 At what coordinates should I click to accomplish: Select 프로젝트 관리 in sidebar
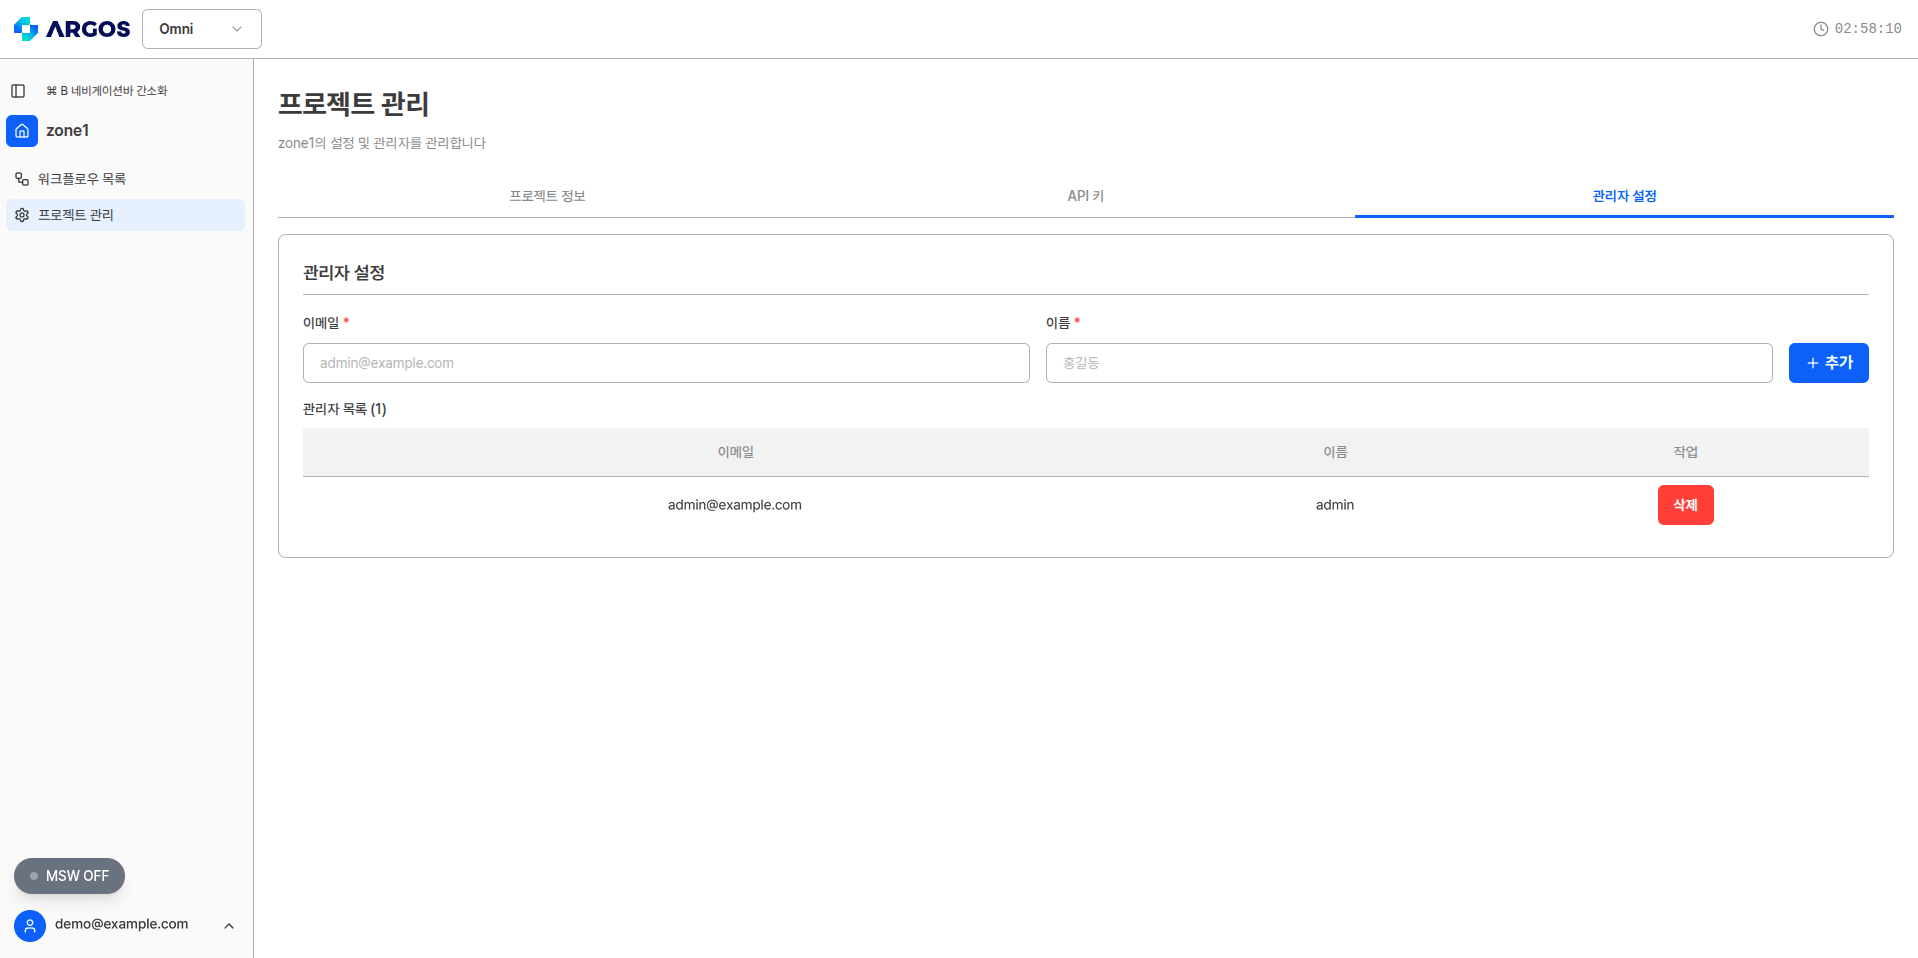pyautogui.click(x=125, y=215)
